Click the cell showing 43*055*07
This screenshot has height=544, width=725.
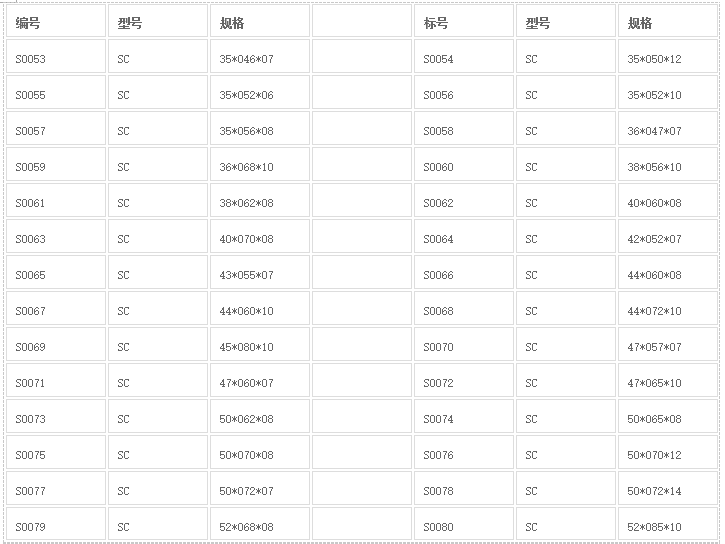coord(259,275)
